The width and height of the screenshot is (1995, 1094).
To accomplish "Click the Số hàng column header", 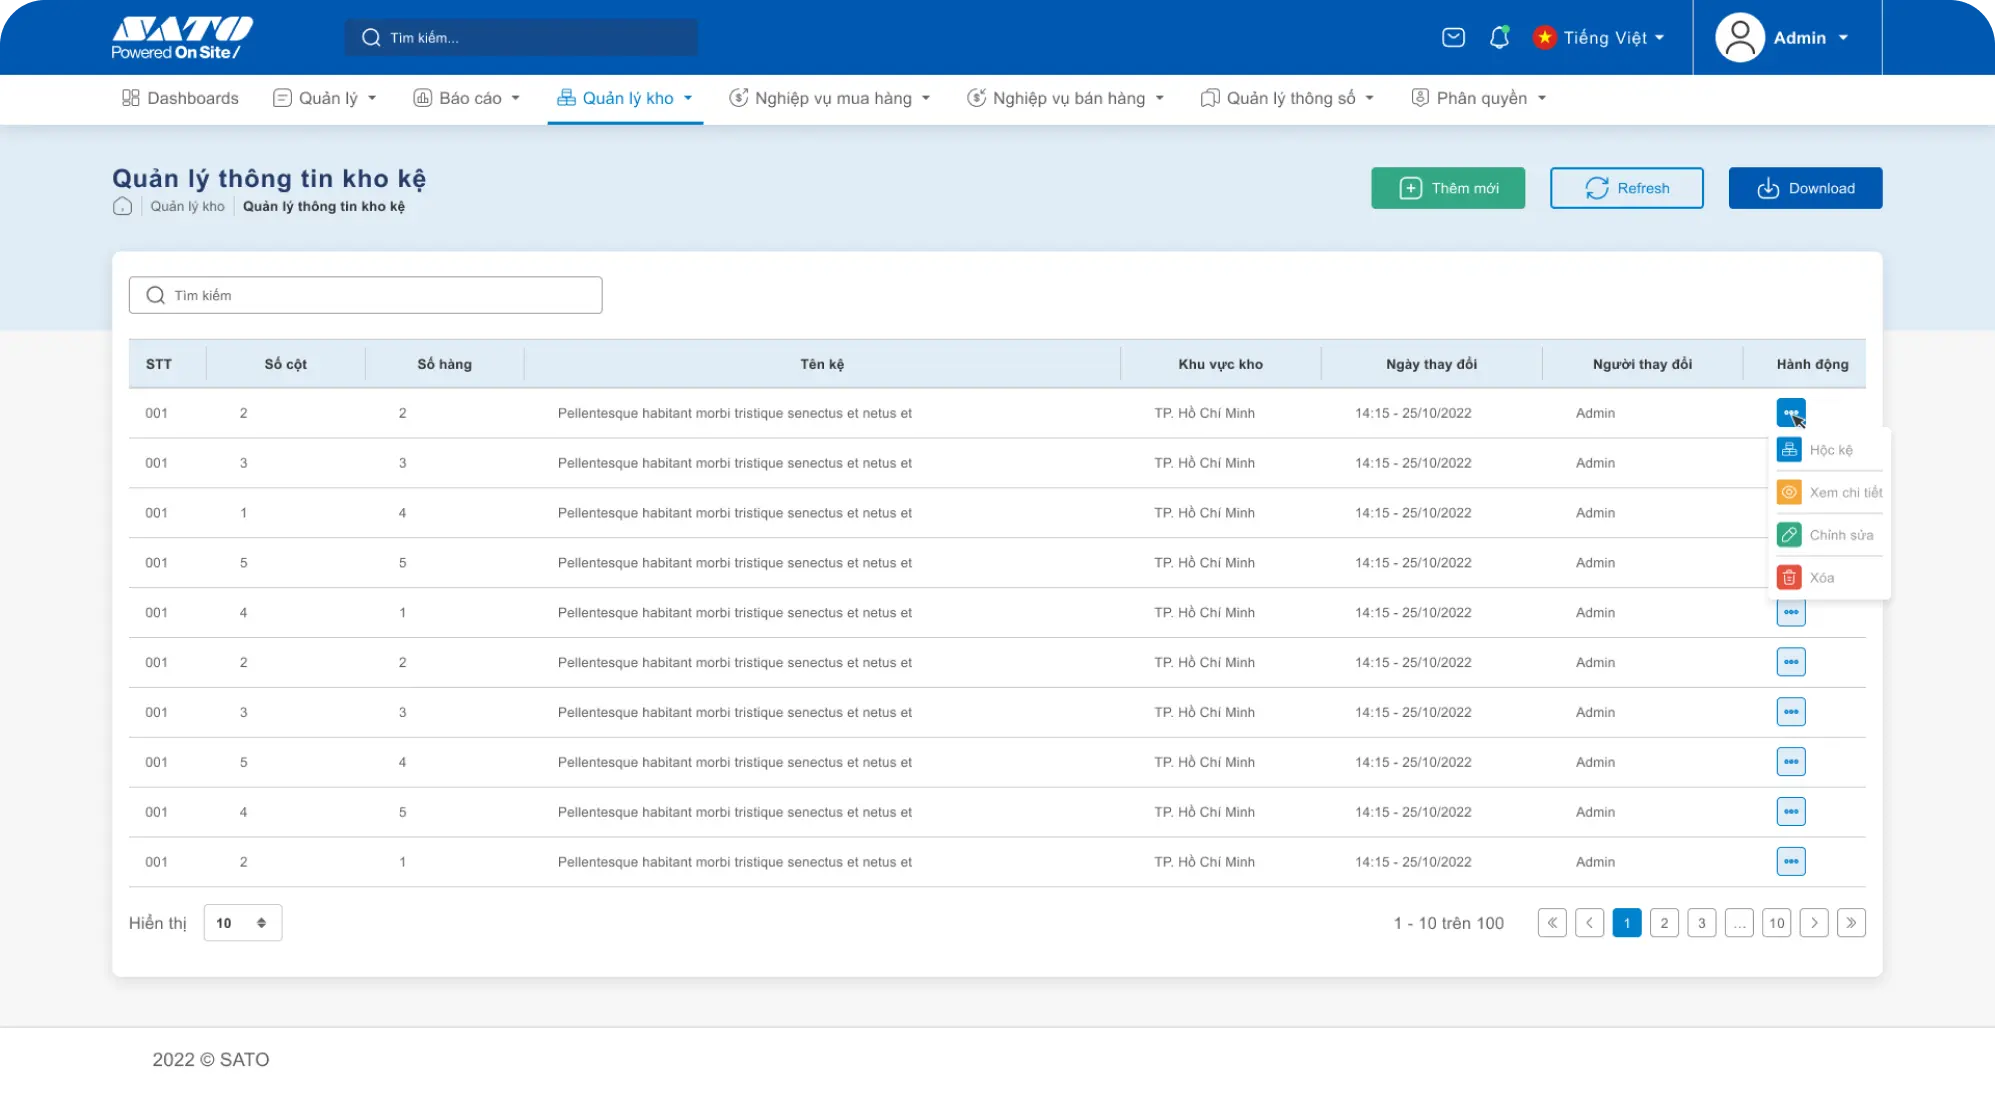I will coord(444,364).
